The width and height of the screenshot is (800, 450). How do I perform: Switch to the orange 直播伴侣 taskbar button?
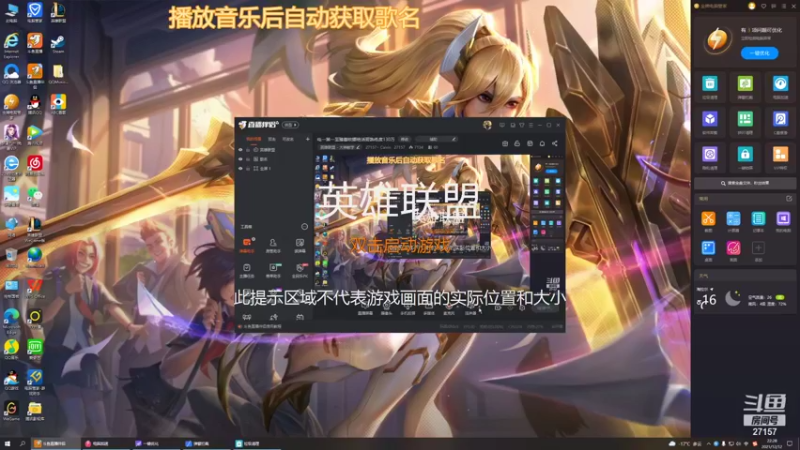55,443
